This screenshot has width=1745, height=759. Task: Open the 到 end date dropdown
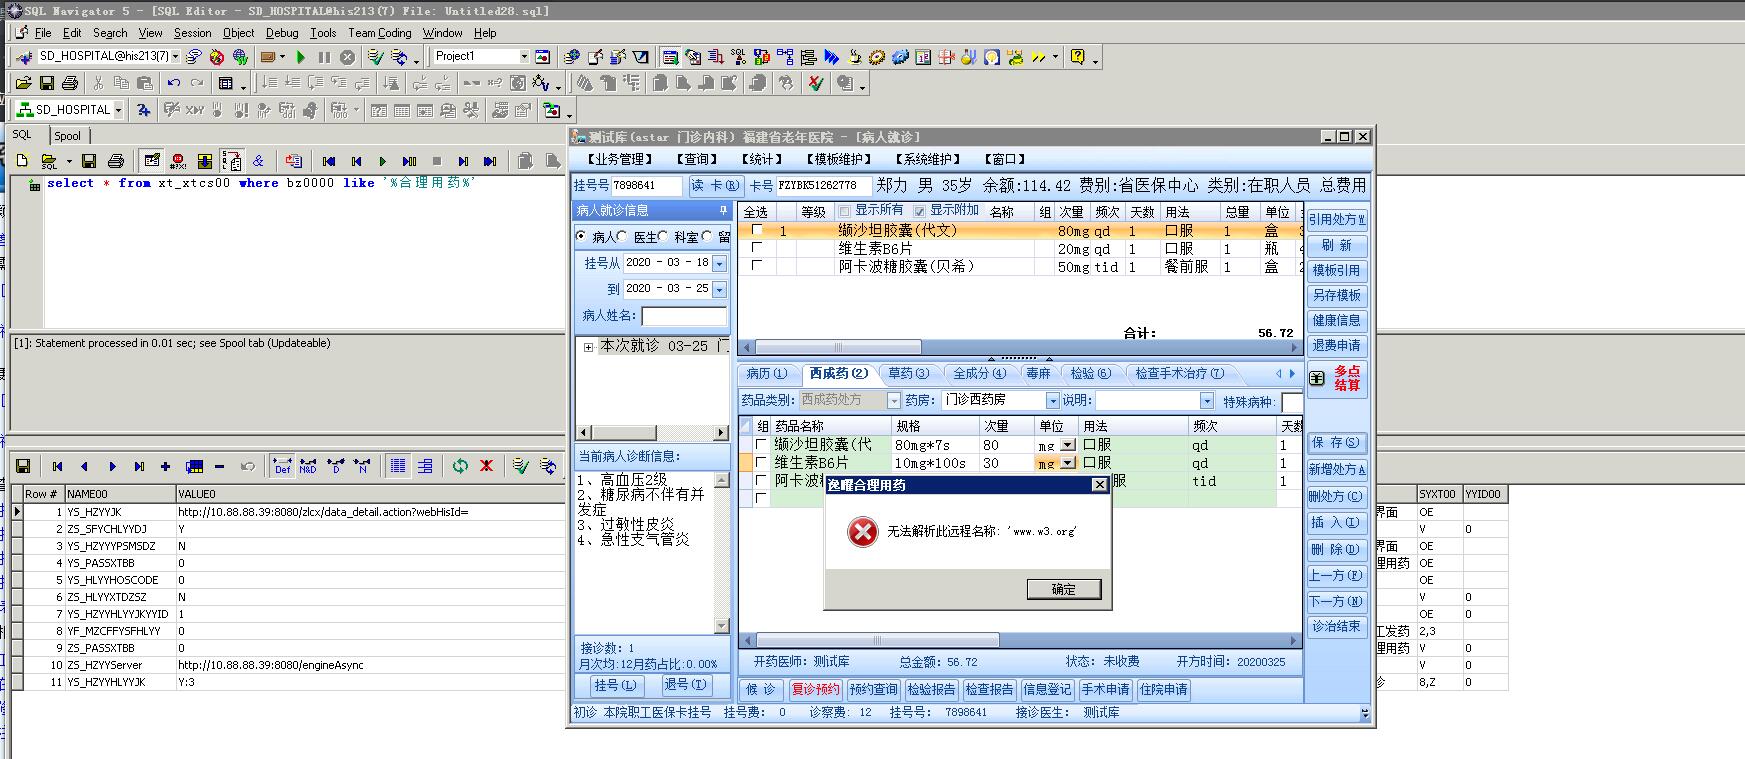coord(719,289)
